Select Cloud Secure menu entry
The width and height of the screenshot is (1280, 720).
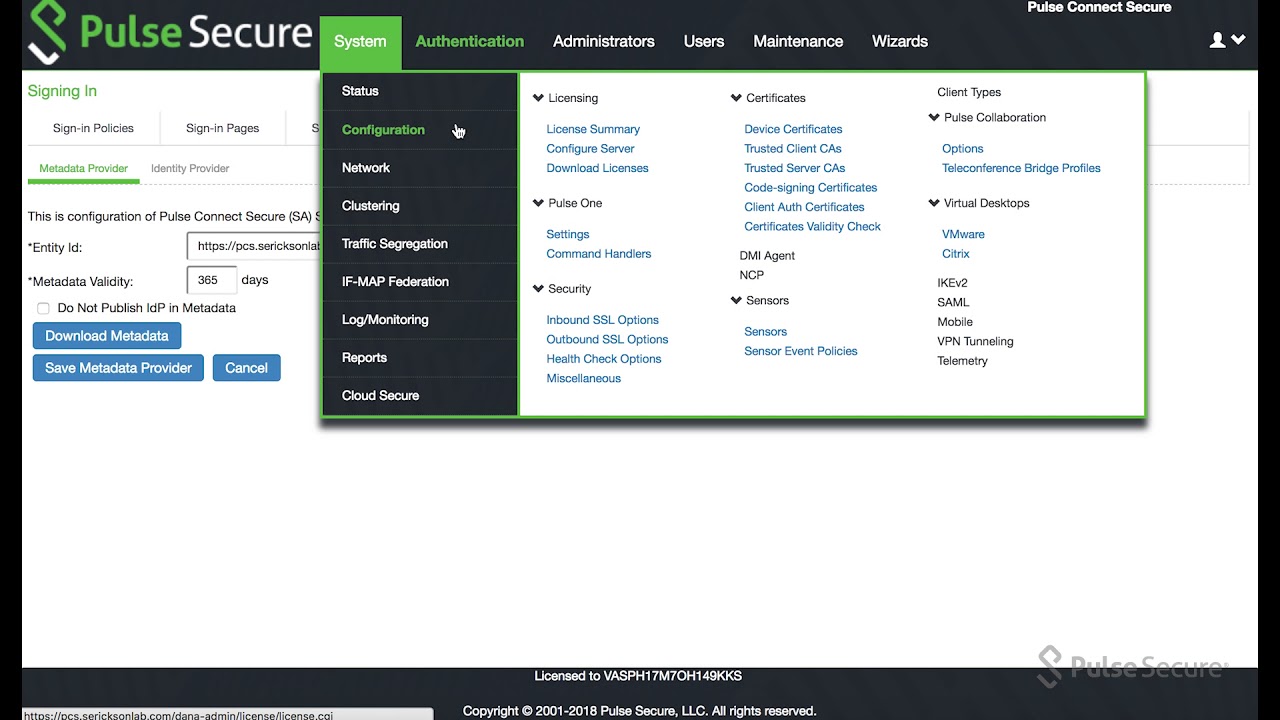(x=420, y=396)
